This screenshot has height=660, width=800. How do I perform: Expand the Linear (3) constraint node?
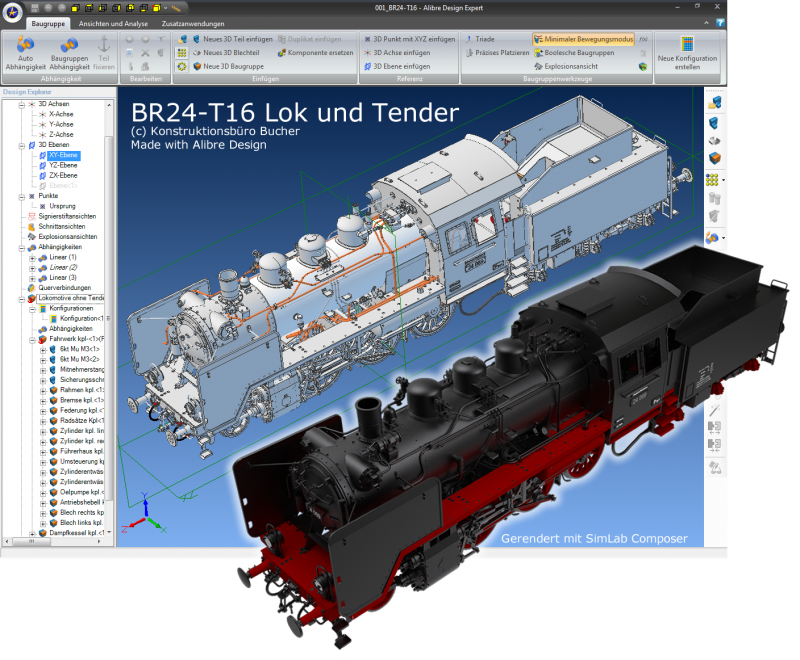pyautogui.click(x=32, y=278)
